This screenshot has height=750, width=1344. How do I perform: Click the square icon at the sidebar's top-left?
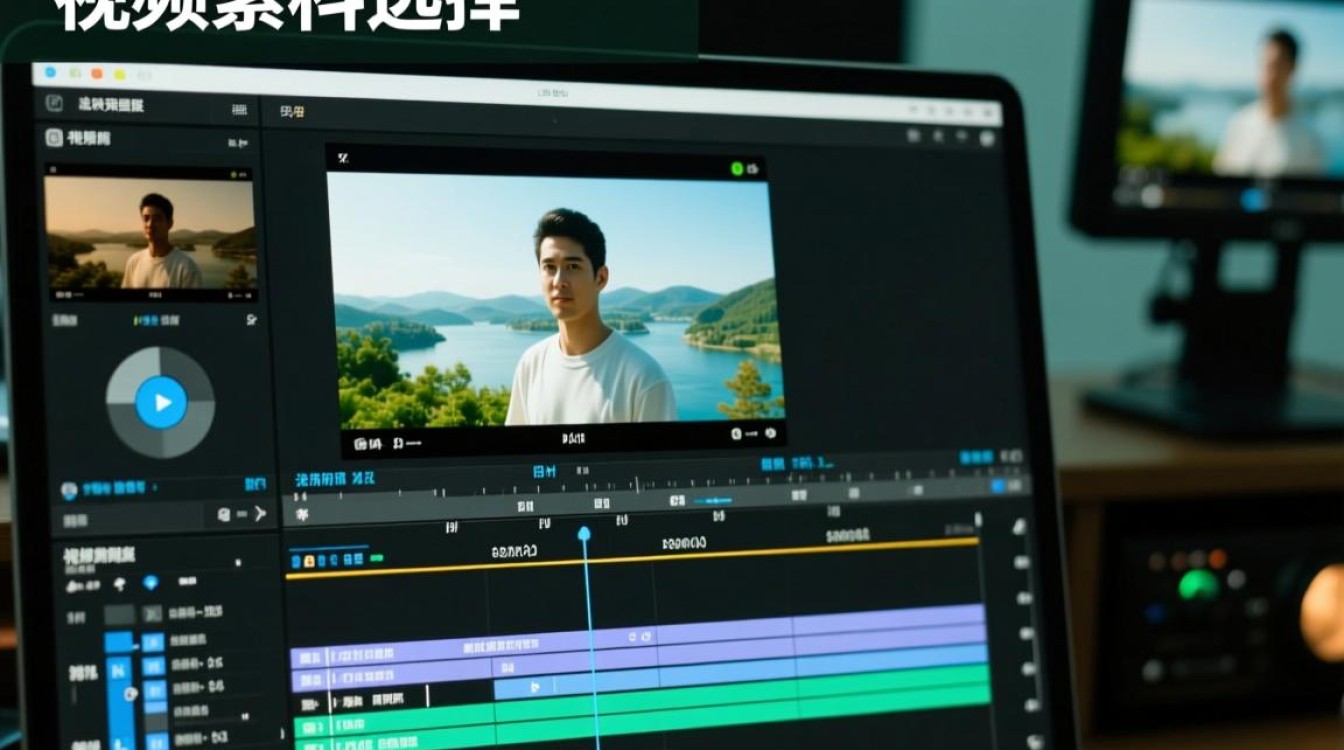[x=55, y=103]
